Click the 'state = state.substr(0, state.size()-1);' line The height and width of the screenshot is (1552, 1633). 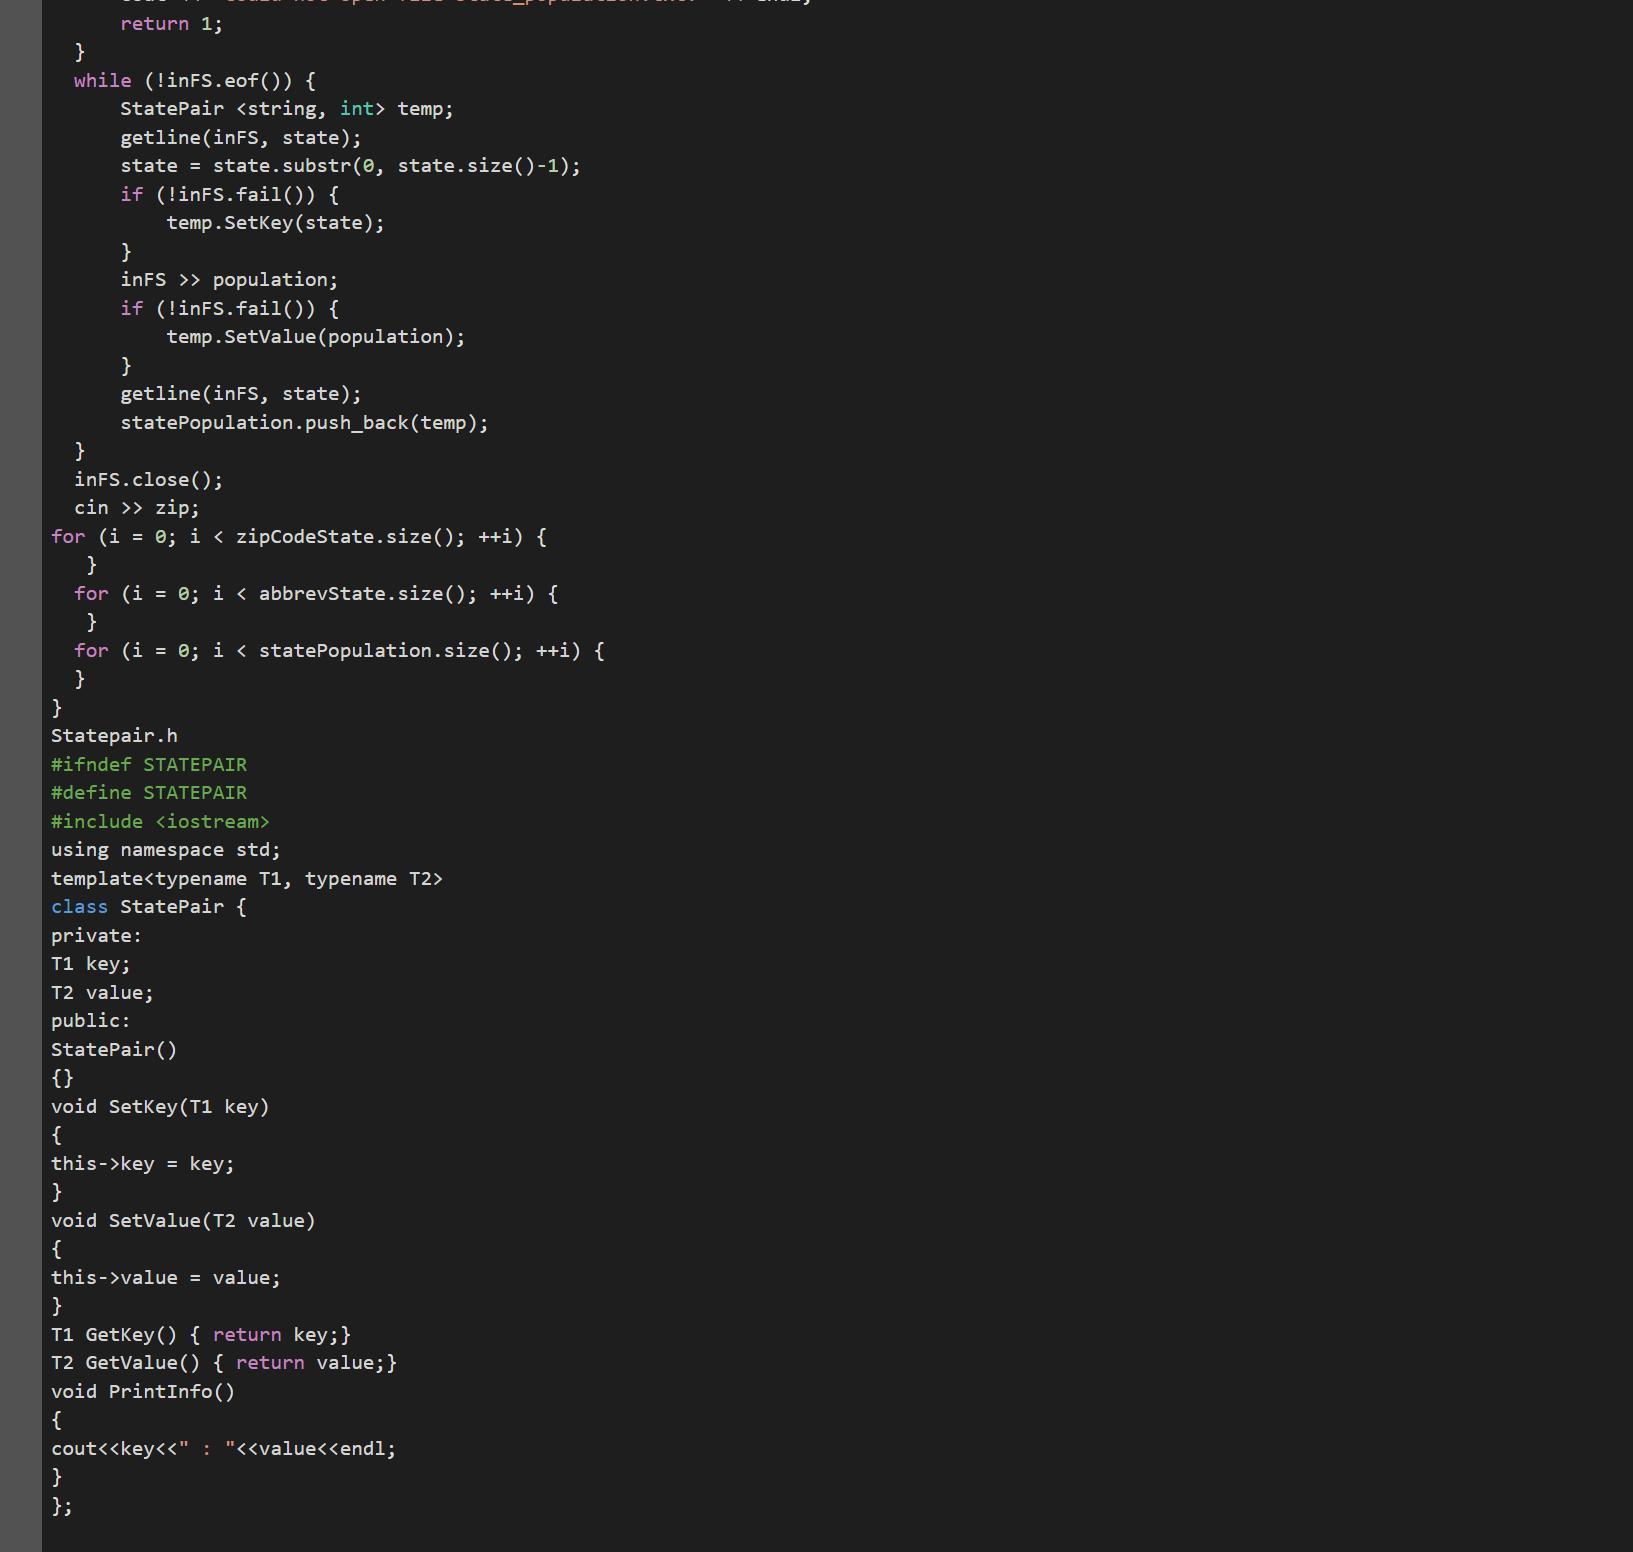[350, 166]
